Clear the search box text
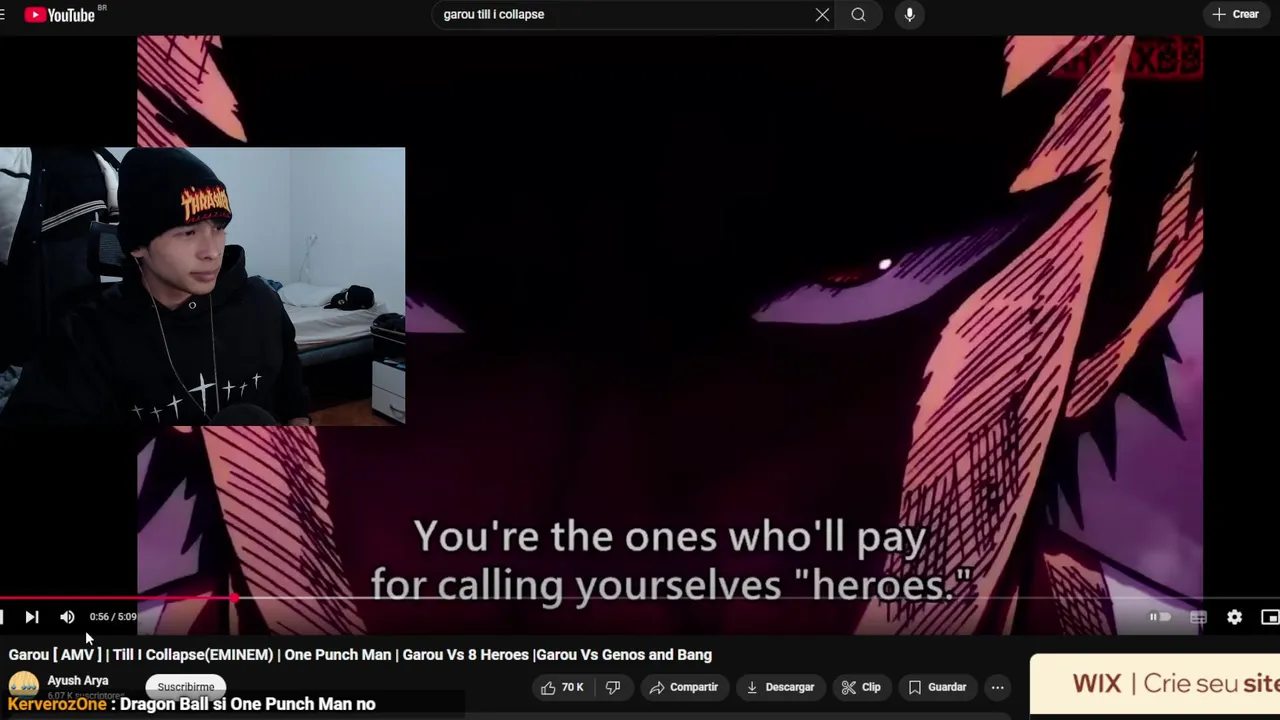 pos(822,14)
